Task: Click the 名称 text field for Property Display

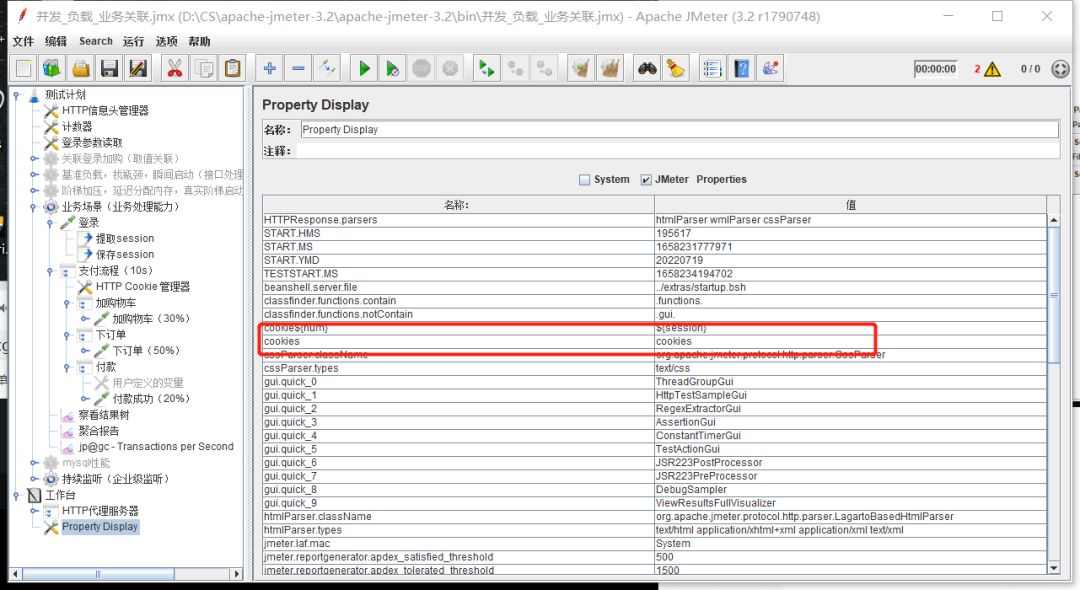Action: [677, 129]
